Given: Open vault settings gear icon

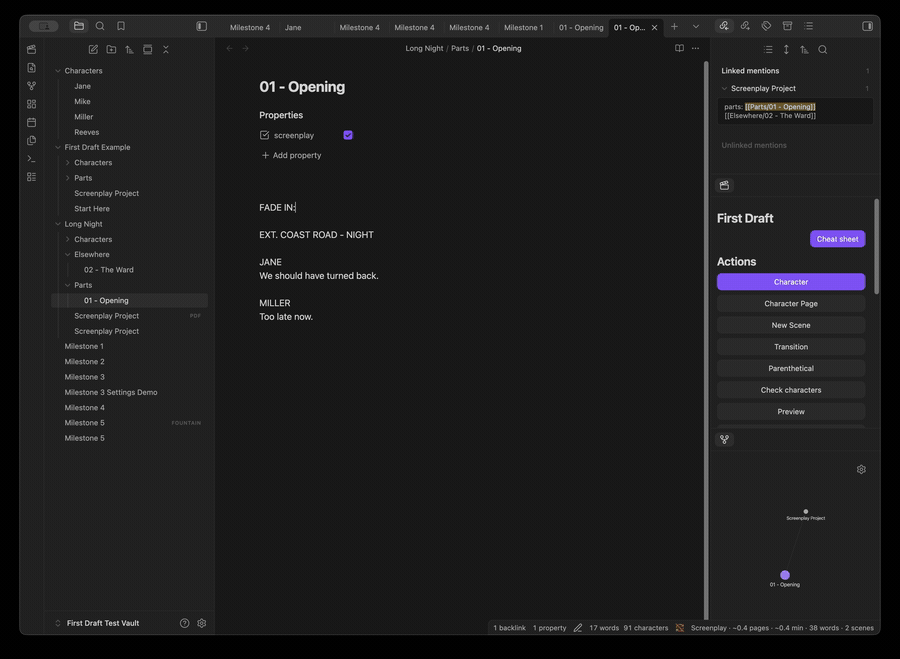Looking at the screenshot, I should click(x=201, y=623).
